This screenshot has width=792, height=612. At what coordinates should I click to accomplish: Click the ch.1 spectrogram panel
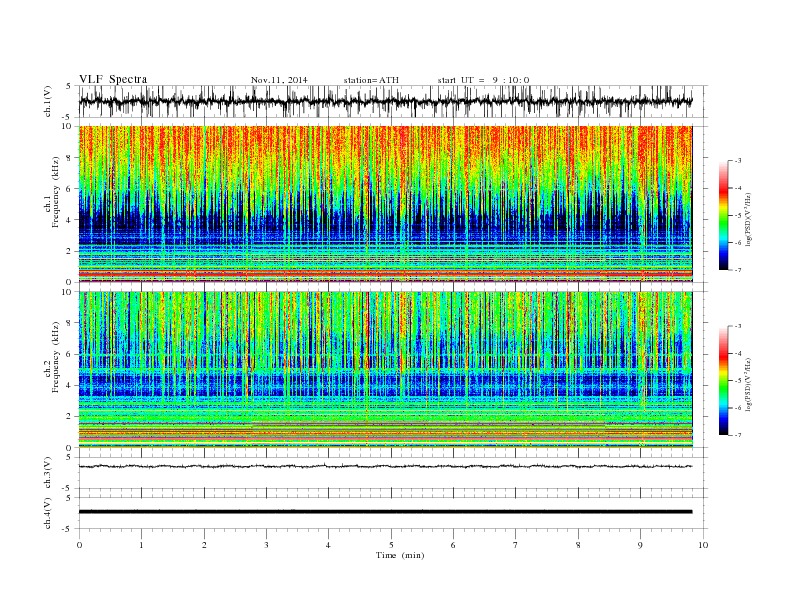(386, 204)
